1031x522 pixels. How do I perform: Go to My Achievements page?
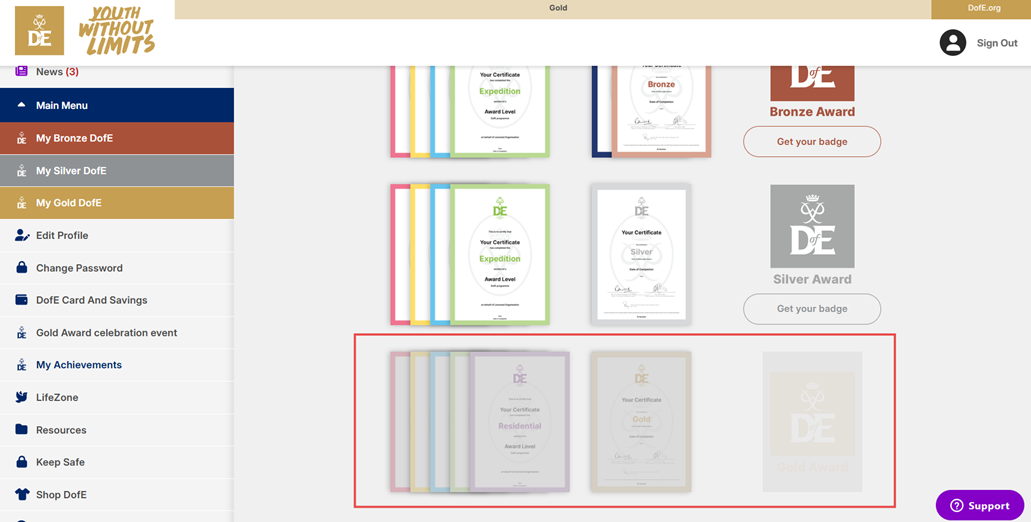(x=79, y=365)
